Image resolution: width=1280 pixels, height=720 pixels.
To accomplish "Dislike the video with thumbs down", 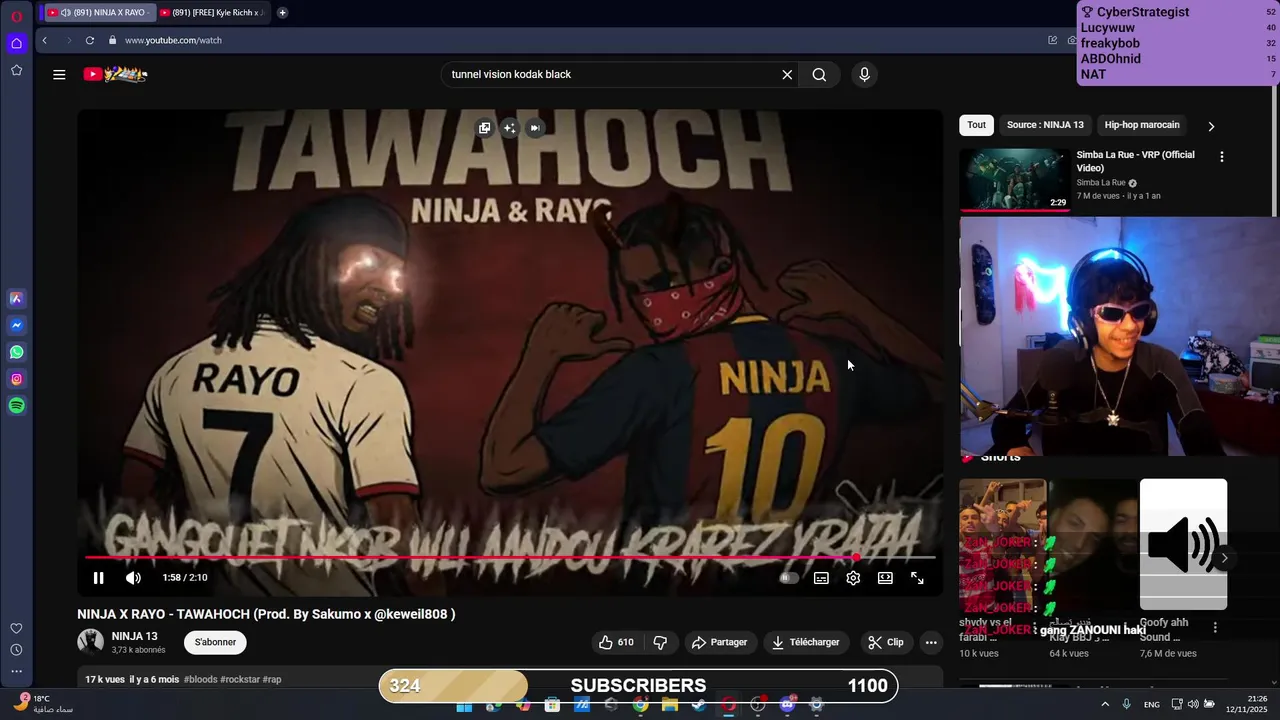I will pyautogui.click(x=660, y=642).
